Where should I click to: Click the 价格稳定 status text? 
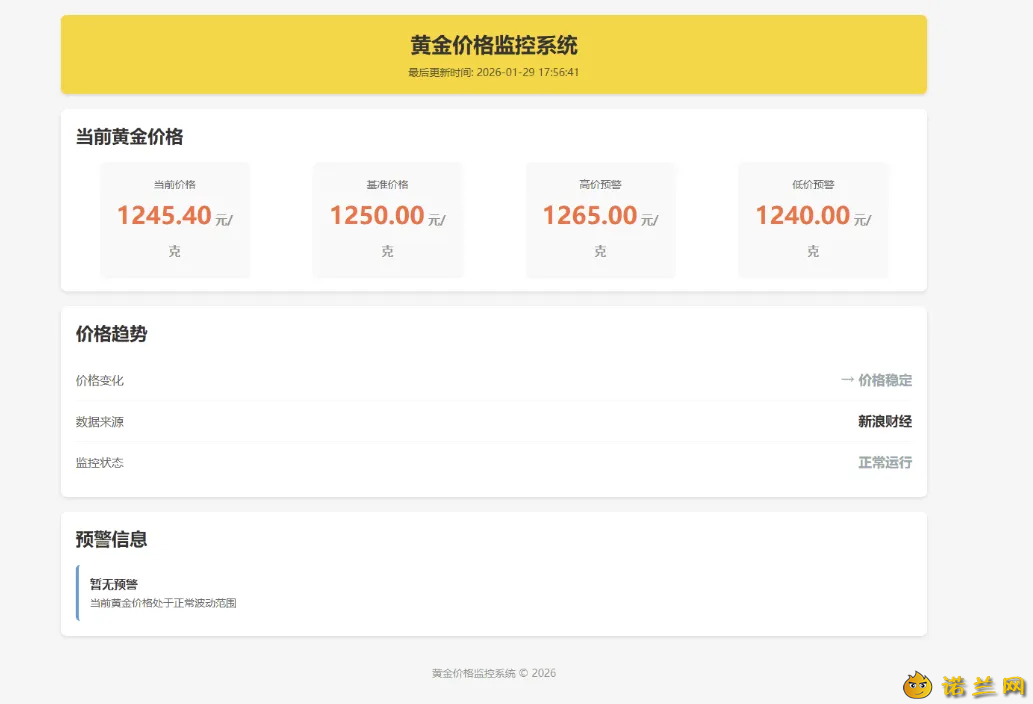[x=885, y=380]
